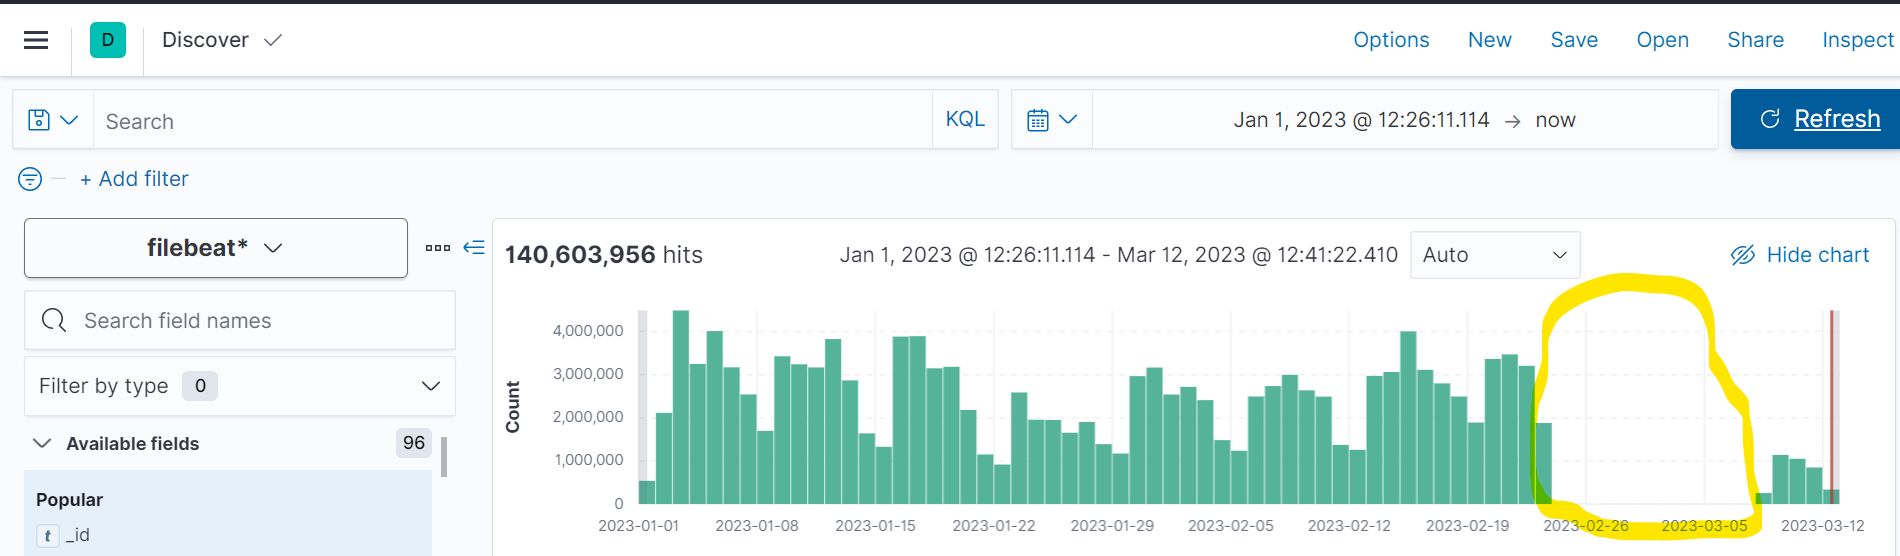Select the _id field
The image size is (1900, 556).
pos(78,535)
